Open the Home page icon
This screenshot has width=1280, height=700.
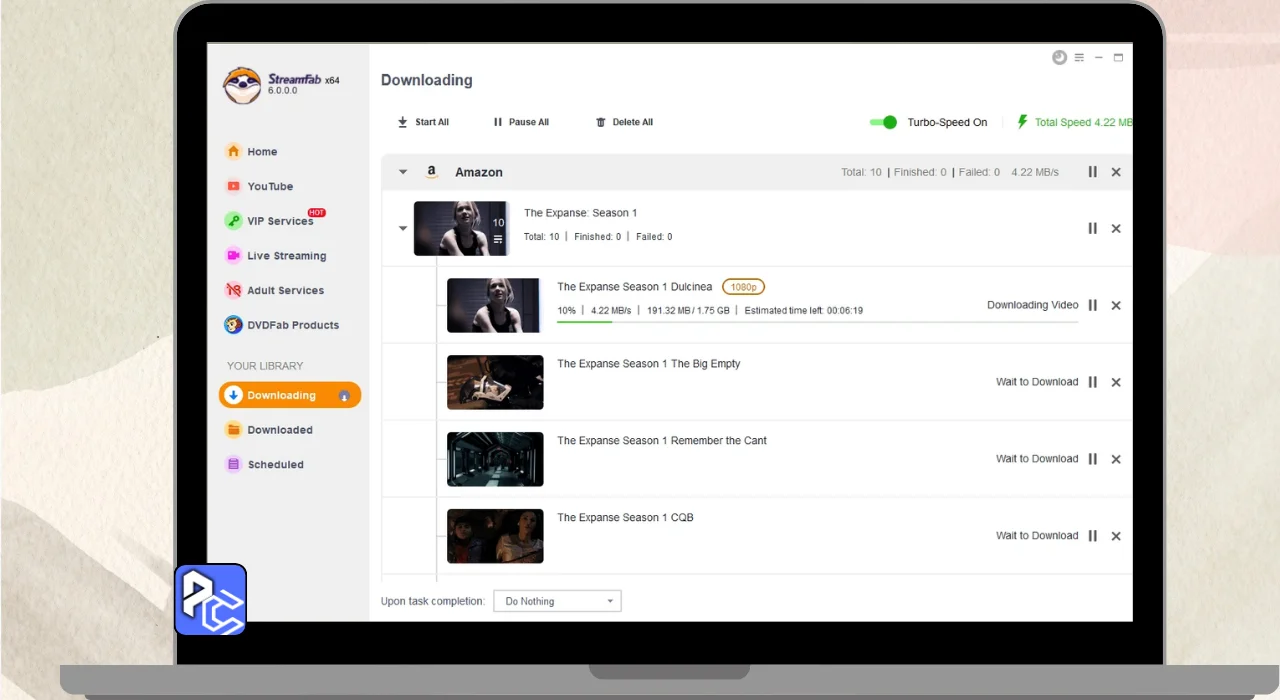pos(233,151)
